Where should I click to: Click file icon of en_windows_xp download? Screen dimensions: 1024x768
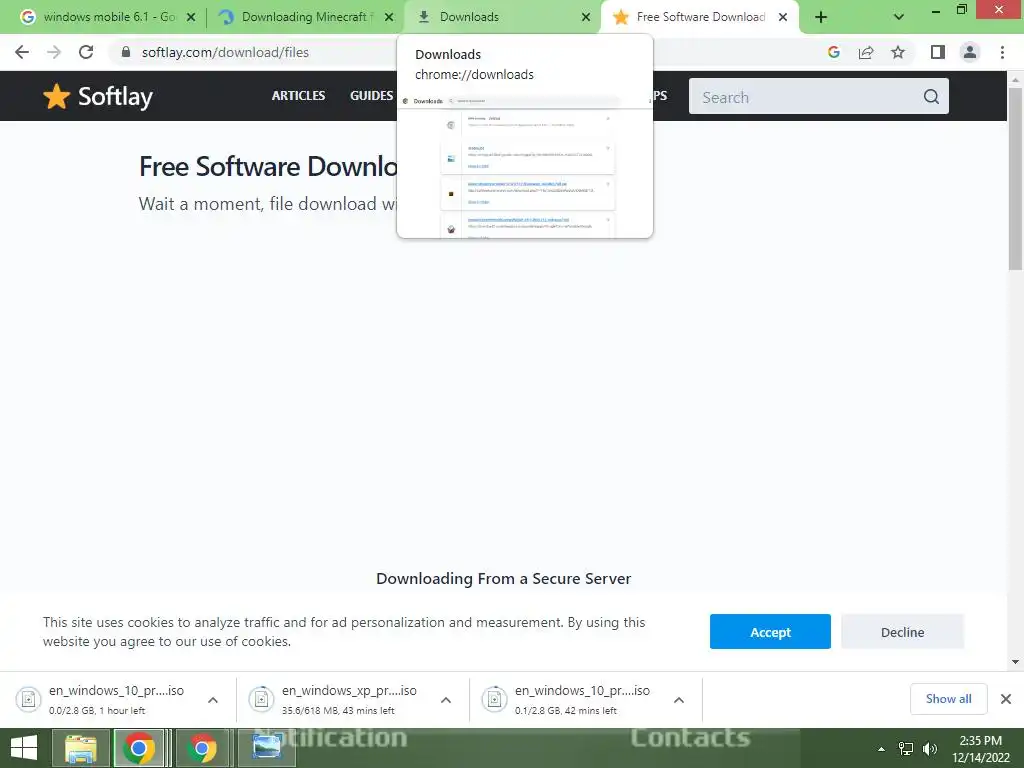tap(261, 699)
